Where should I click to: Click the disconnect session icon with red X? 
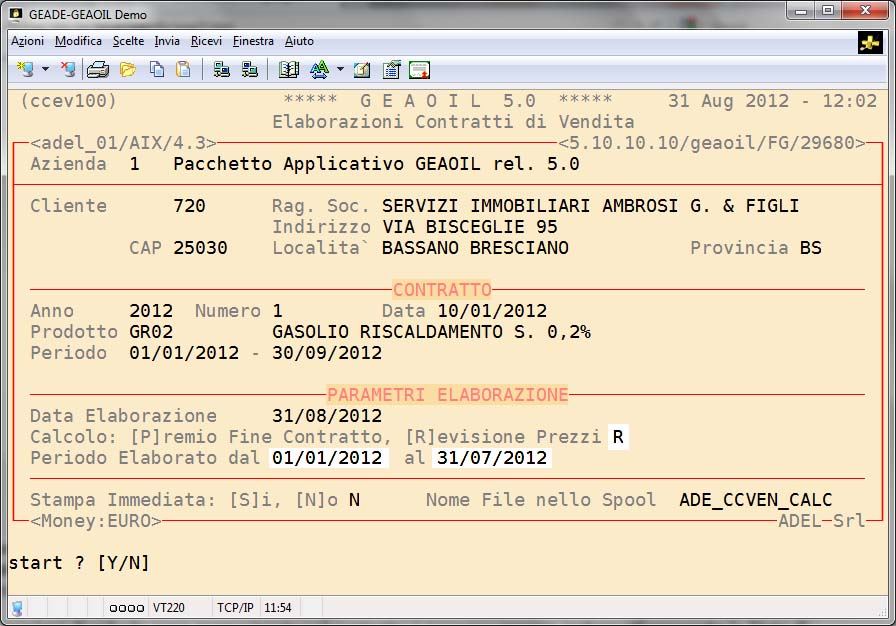67,69
